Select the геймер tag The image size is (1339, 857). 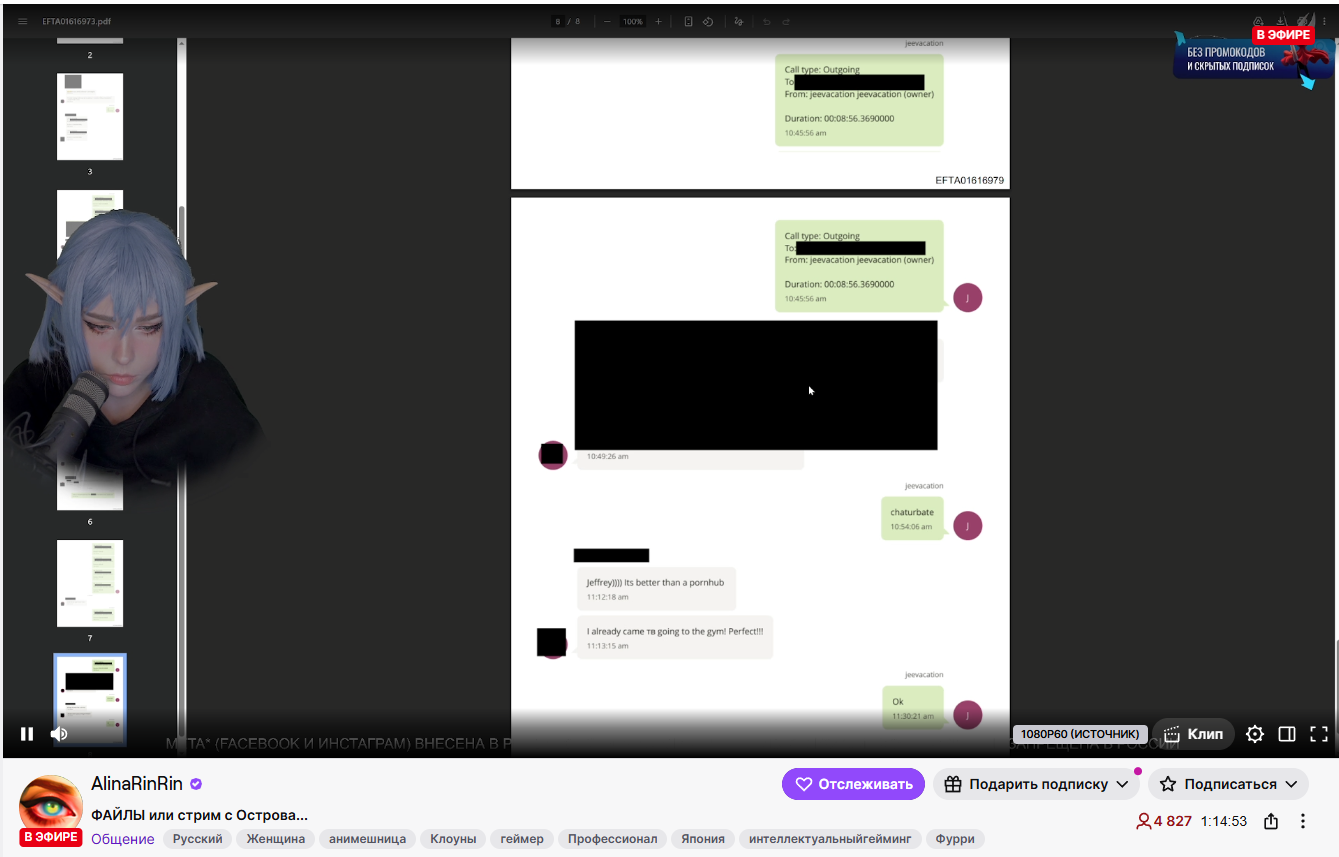(x=522, y=839)
